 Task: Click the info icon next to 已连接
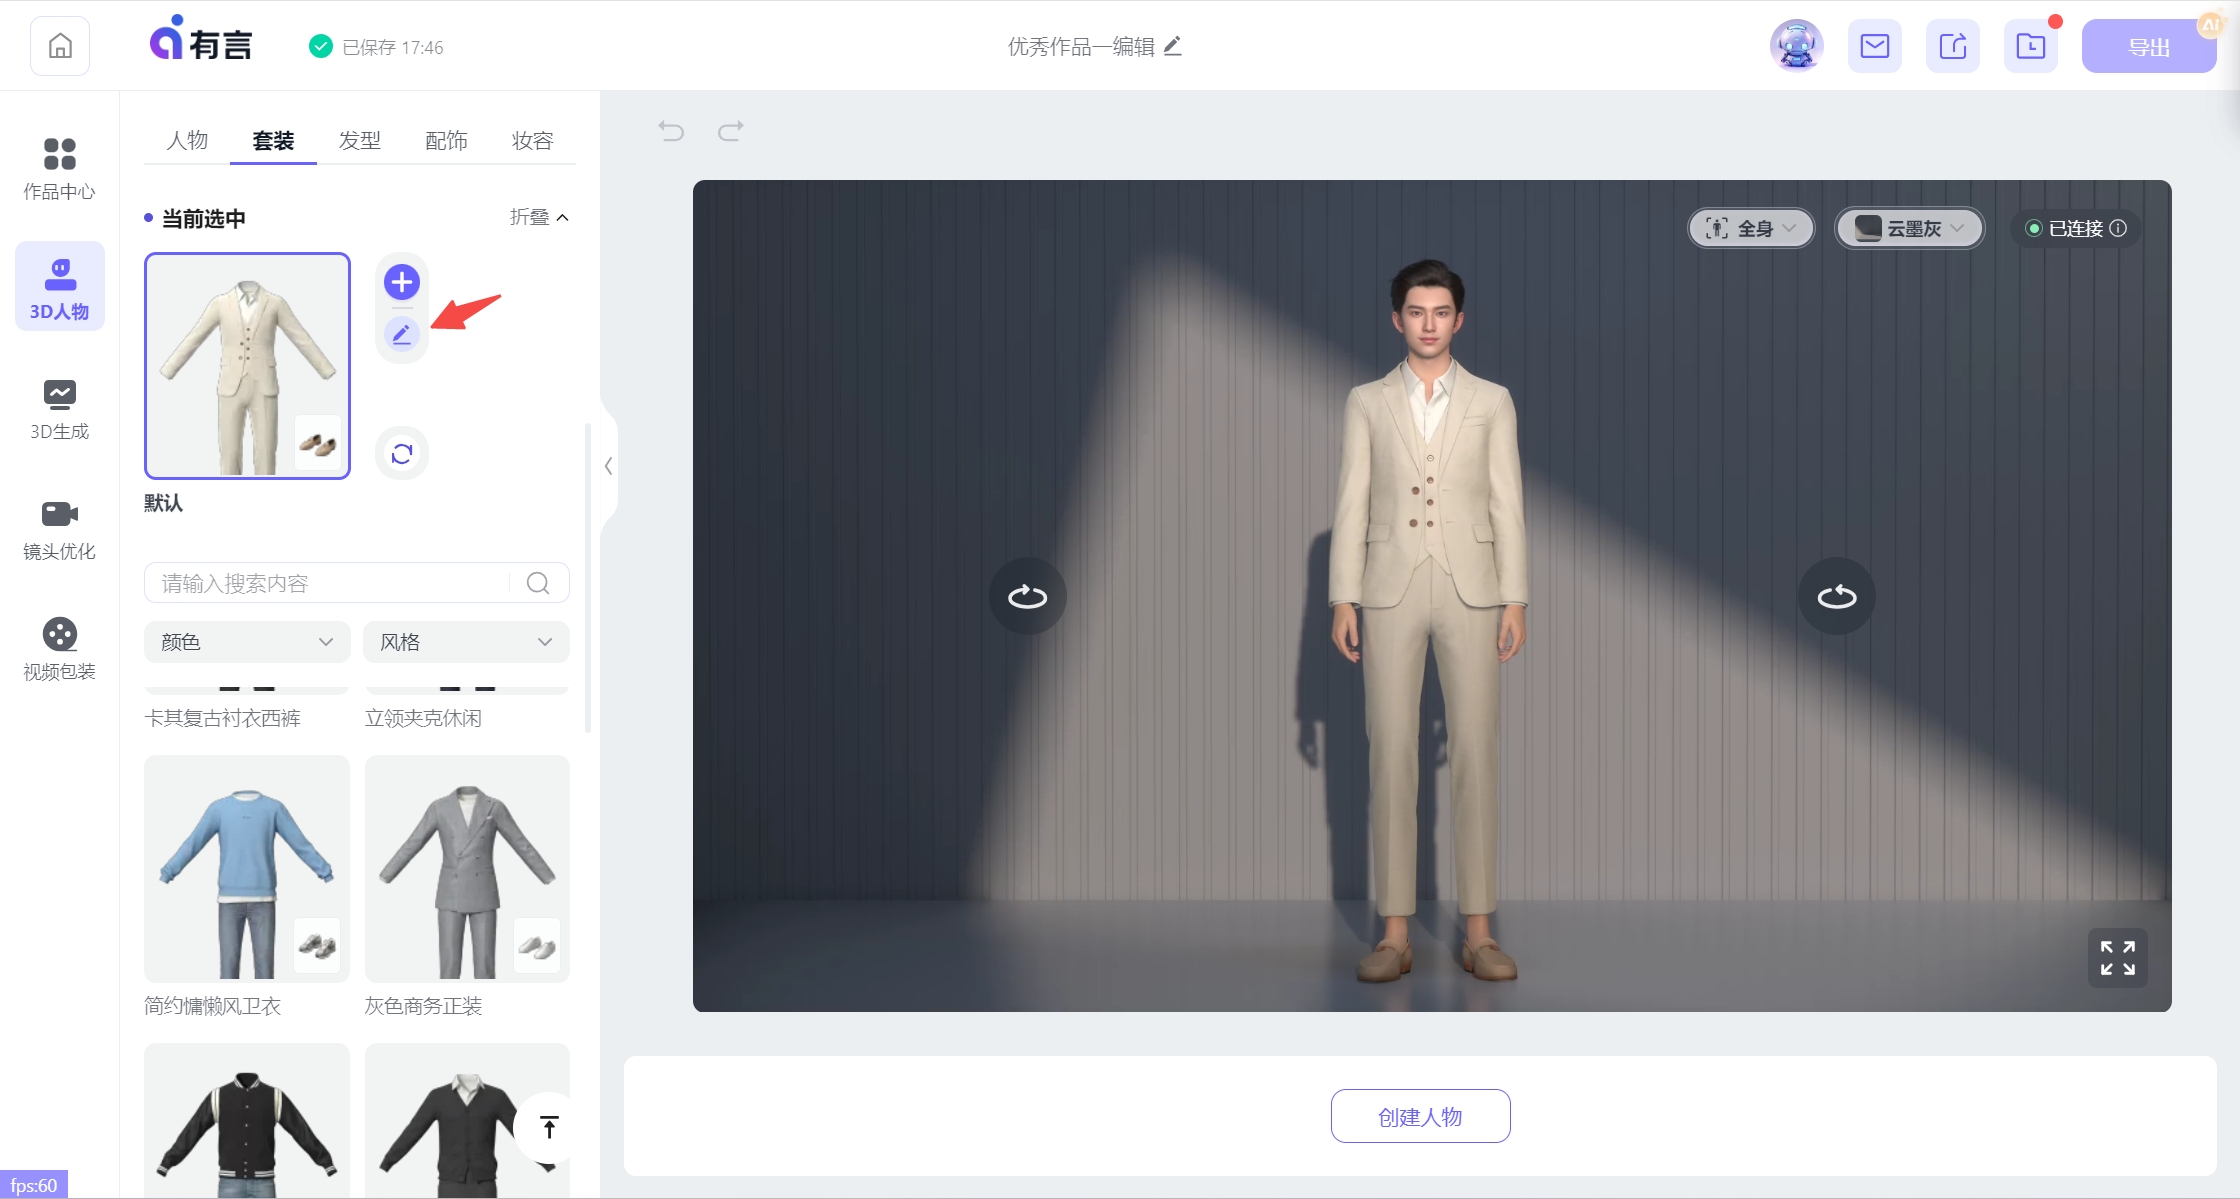[2118, 229]
